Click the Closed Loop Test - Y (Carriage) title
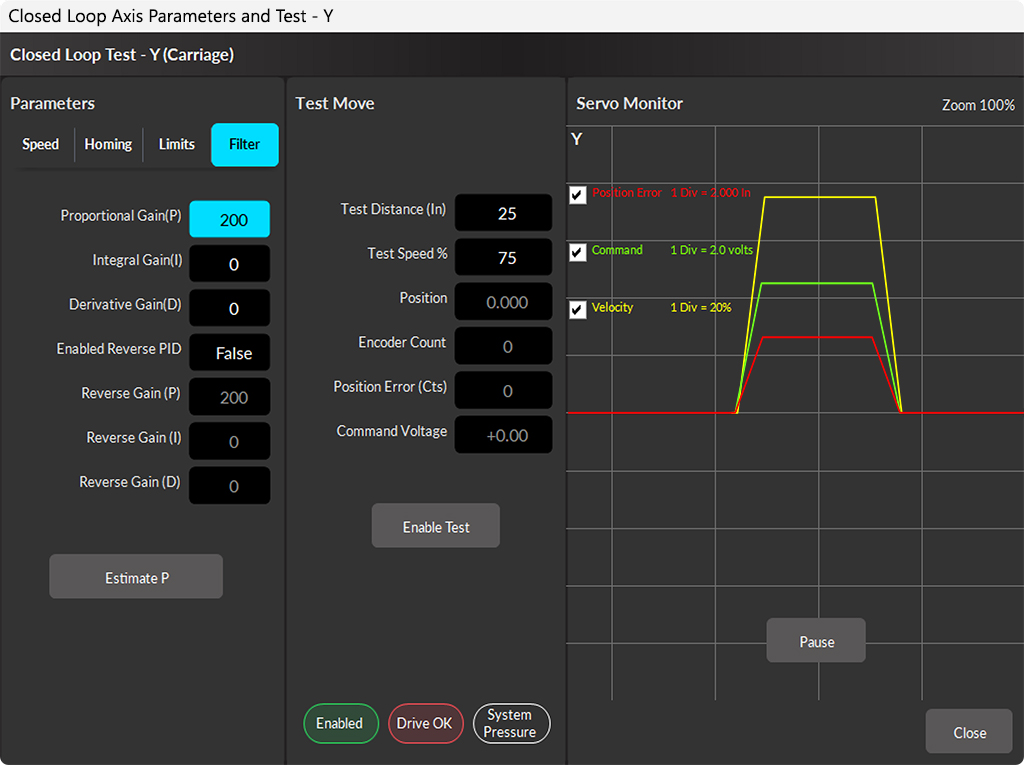Image resolution: width=1024 pixels, height=765 pixels. (122, 54)
